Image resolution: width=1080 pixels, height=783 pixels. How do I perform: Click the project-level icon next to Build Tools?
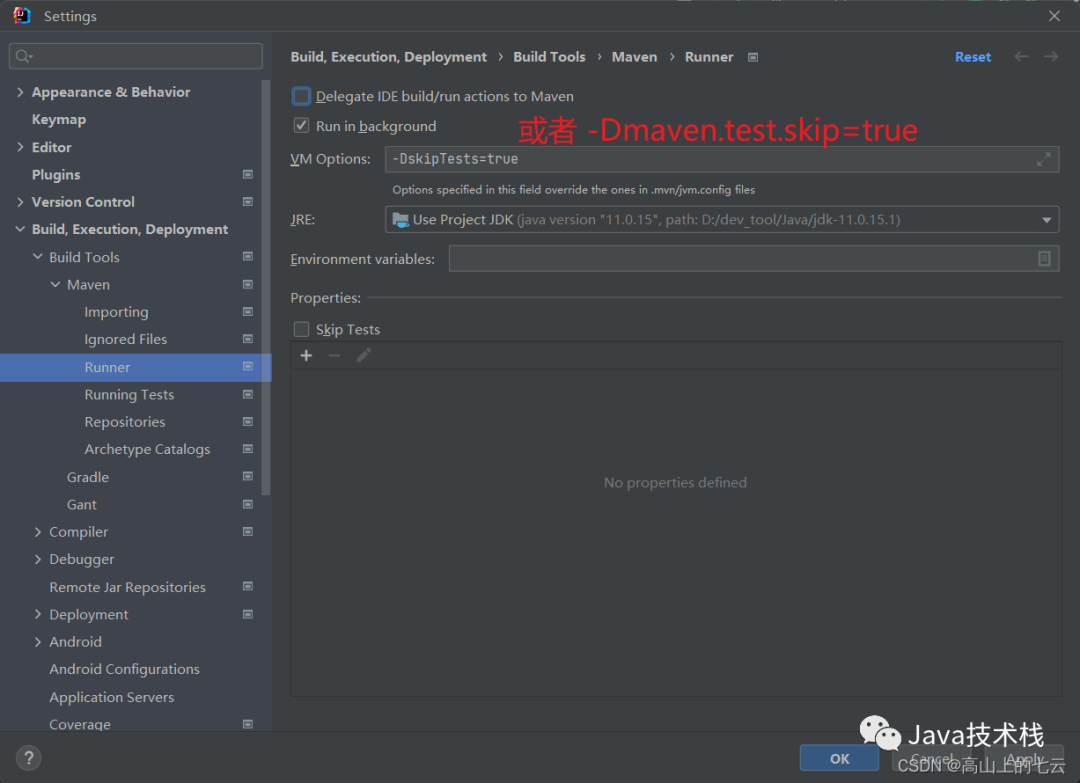[248, 257]
